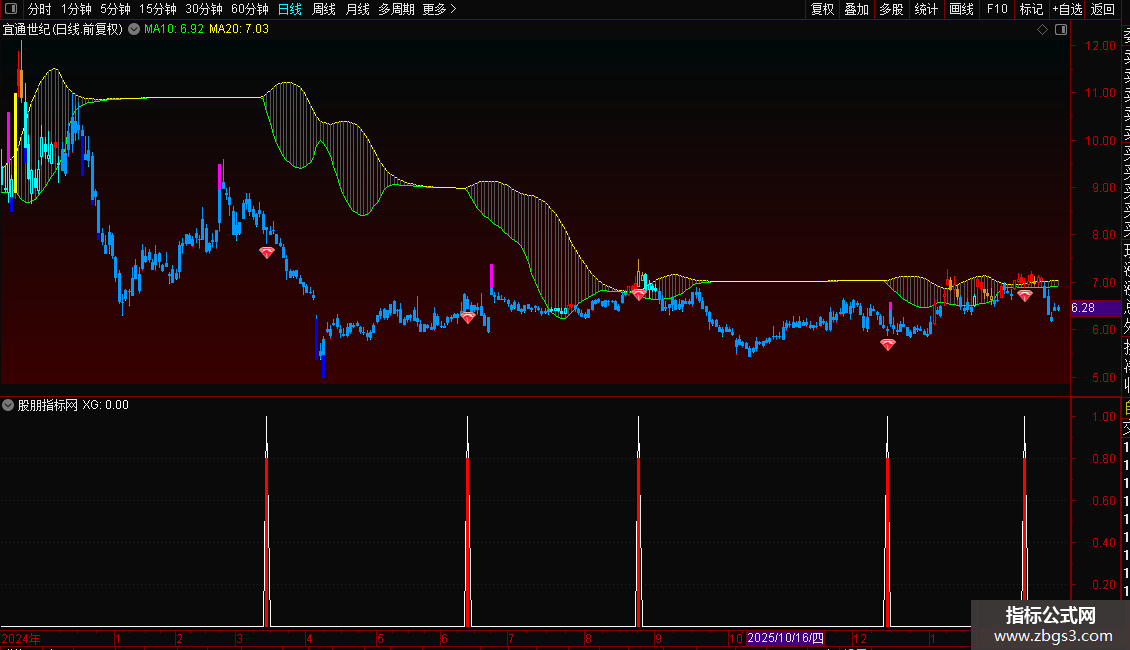Click the red diamond signal near March
The image size is (1130, 650).
267,252
